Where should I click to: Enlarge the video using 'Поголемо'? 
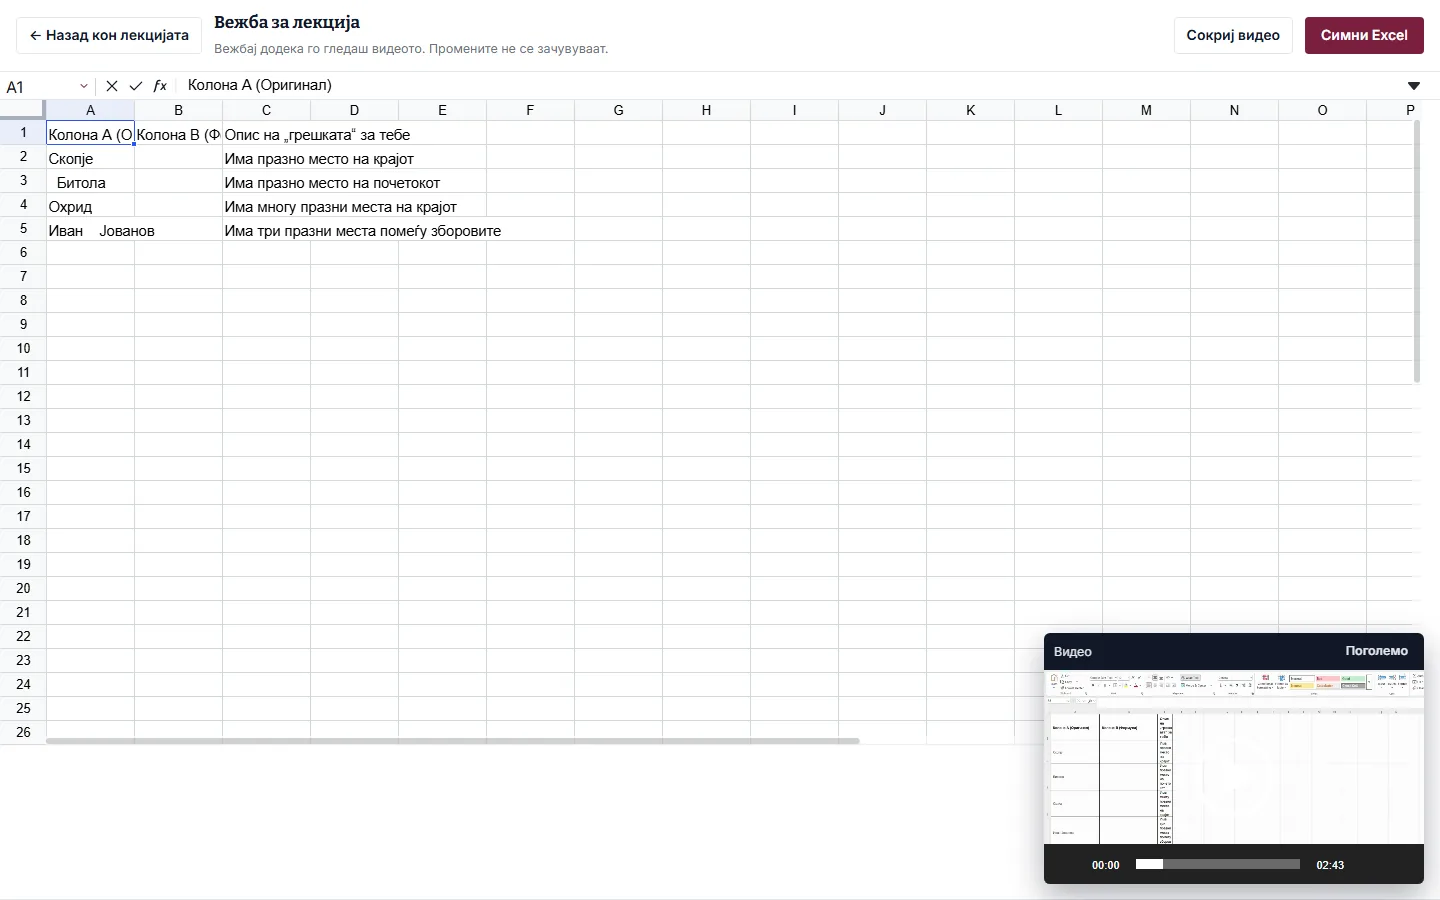tap(1376, 651)
